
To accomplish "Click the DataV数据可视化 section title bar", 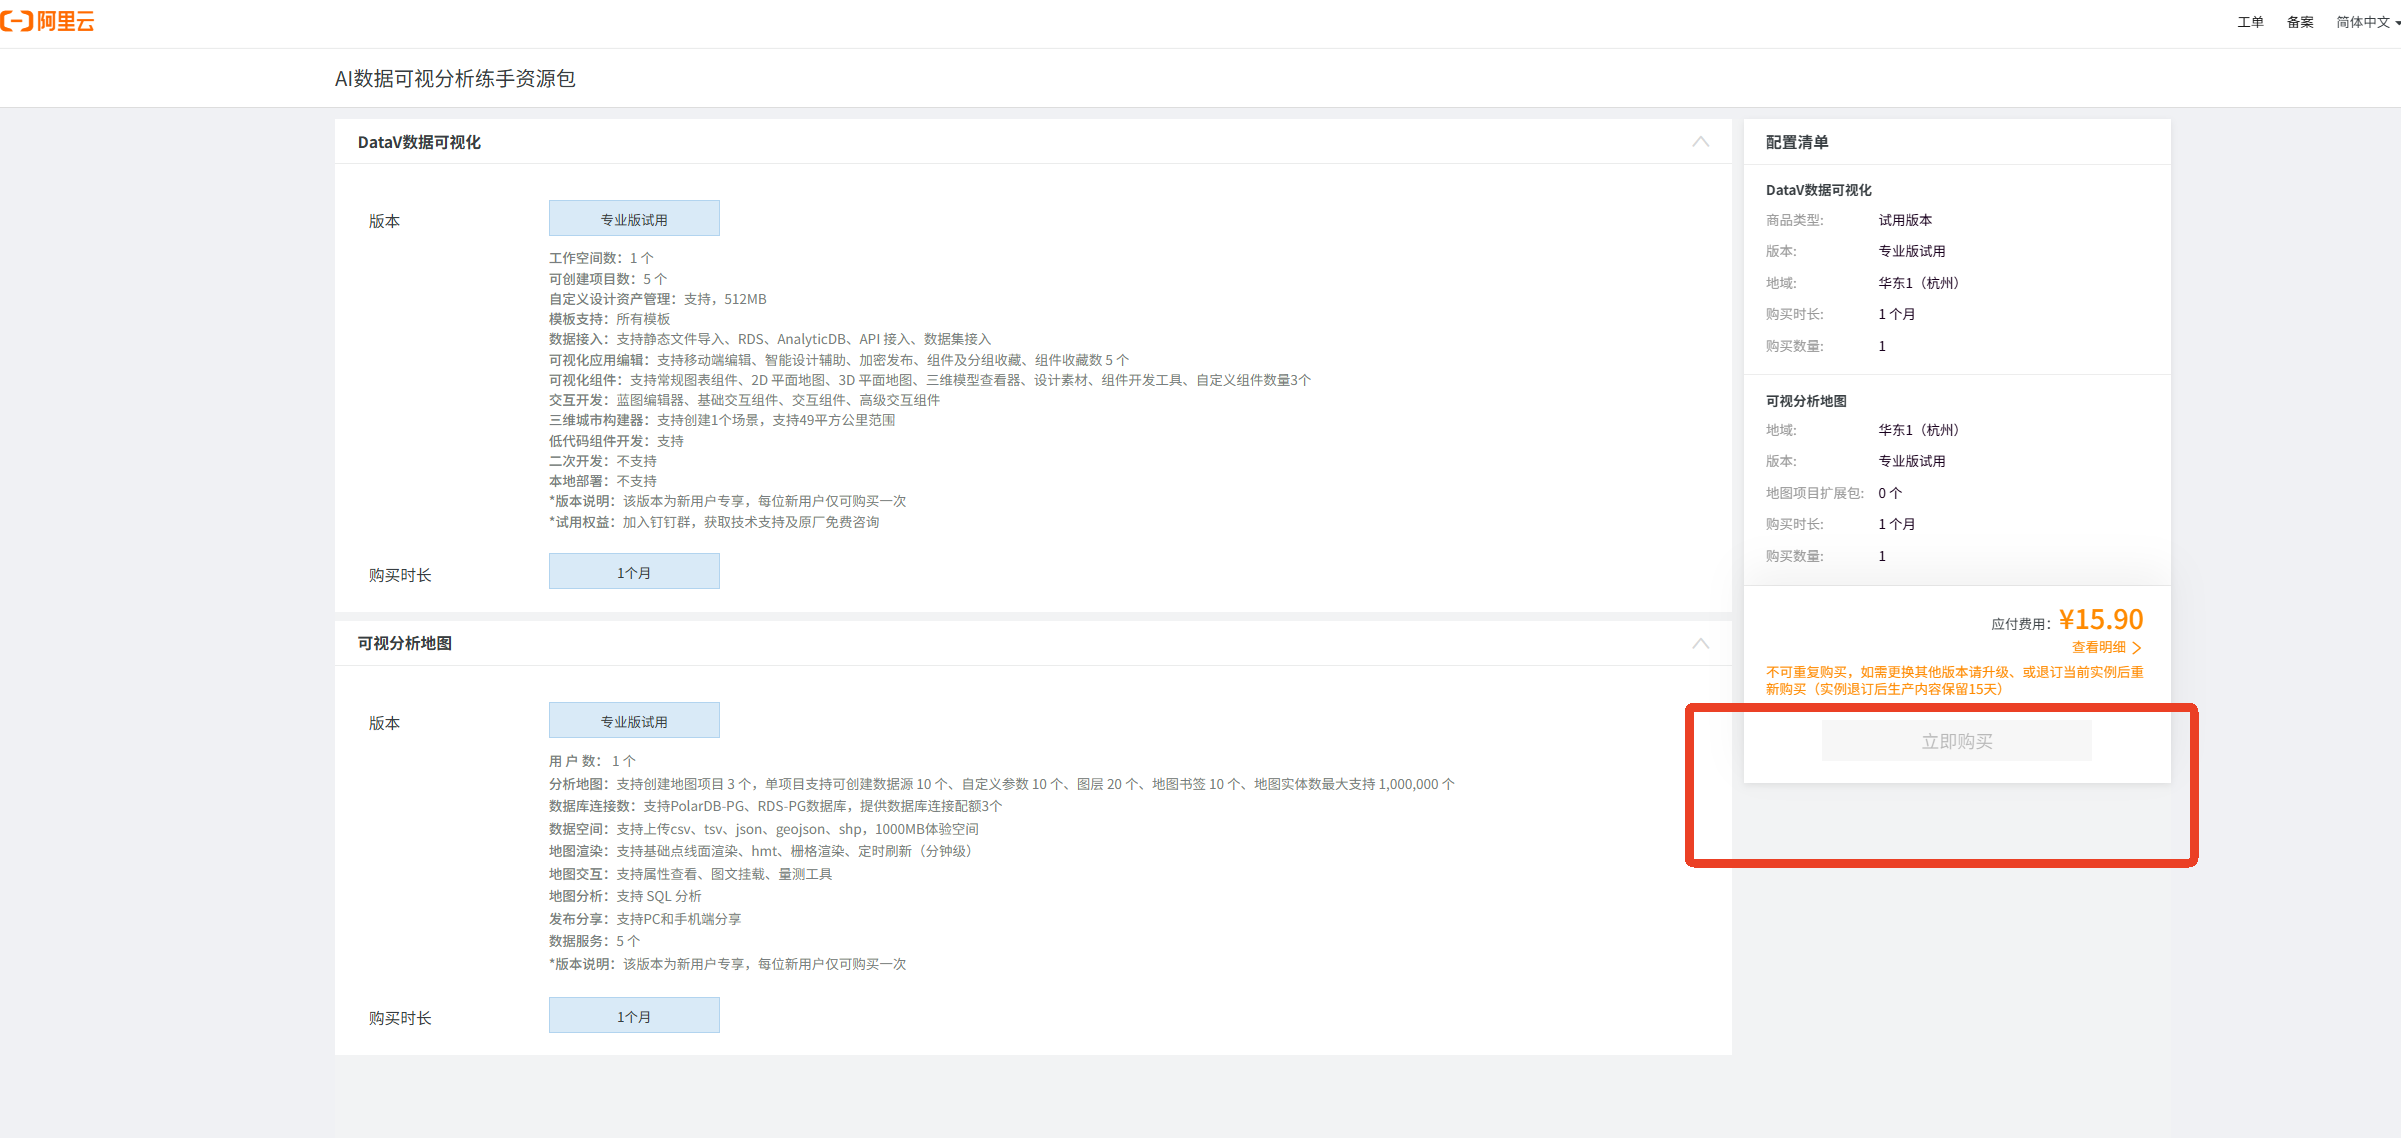I will 419,142.
